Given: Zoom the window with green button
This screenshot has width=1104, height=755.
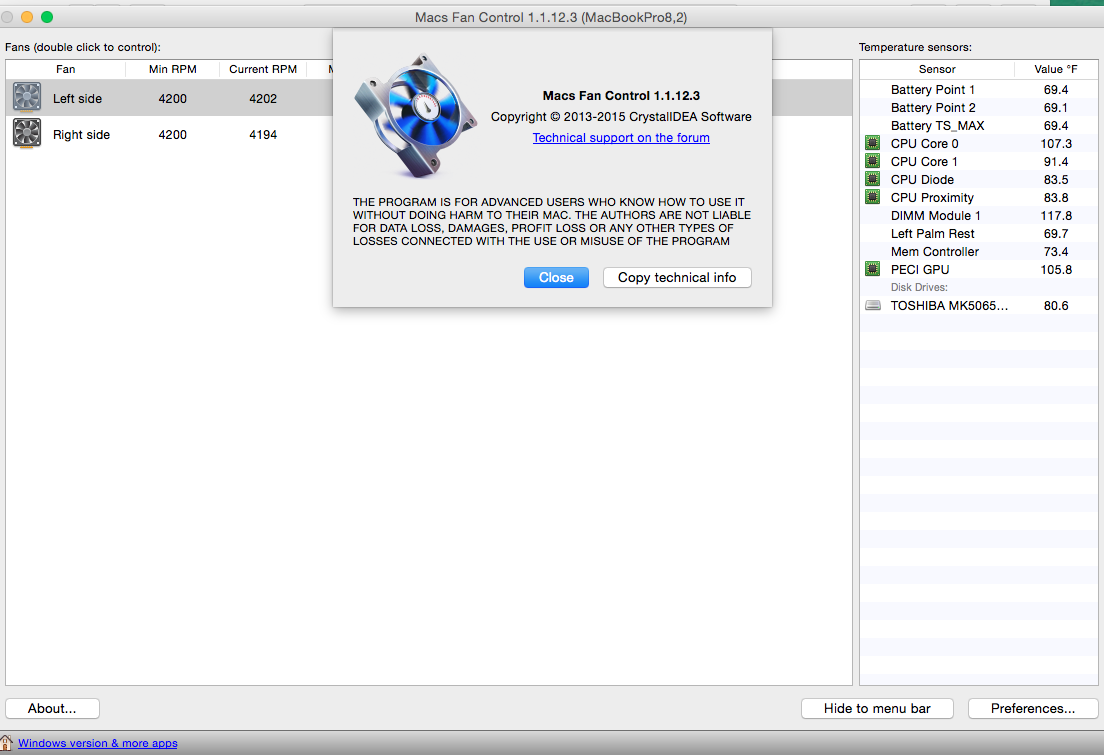Looking at the screenshot, I should tap(47, 17).
